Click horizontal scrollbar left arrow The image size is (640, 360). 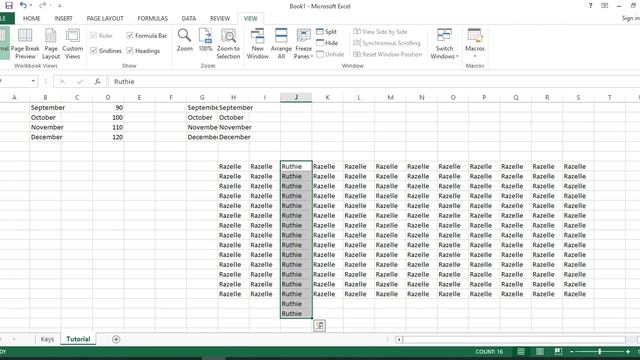click(x=399, y=339)
